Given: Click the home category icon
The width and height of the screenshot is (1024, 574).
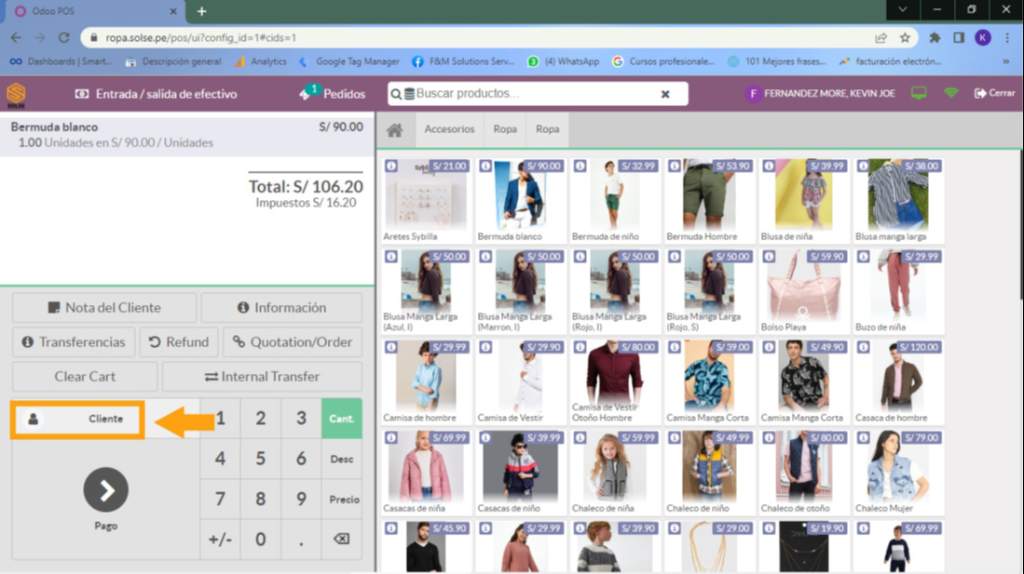Looking at the screenshot, I should (x=395, y=130).
